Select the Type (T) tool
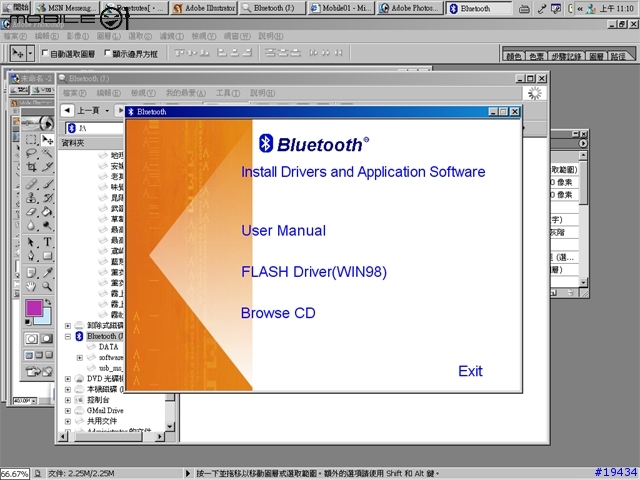 point(47,242)
